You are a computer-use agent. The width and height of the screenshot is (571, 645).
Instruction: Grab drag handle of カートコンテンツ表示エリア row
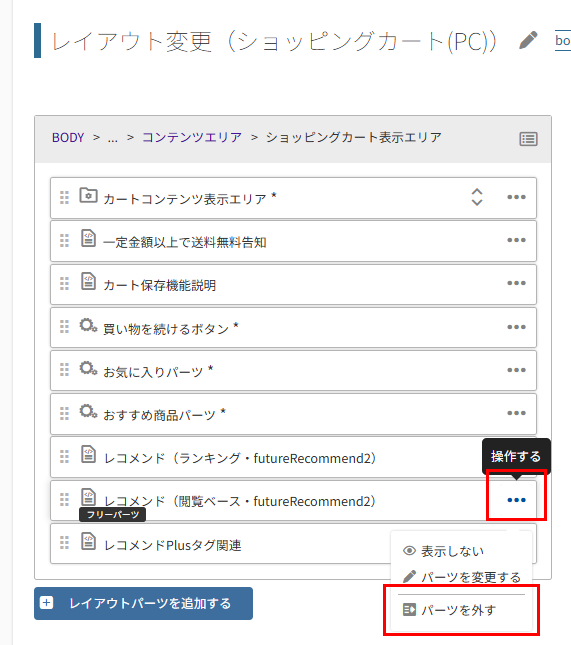coord(65,197)
